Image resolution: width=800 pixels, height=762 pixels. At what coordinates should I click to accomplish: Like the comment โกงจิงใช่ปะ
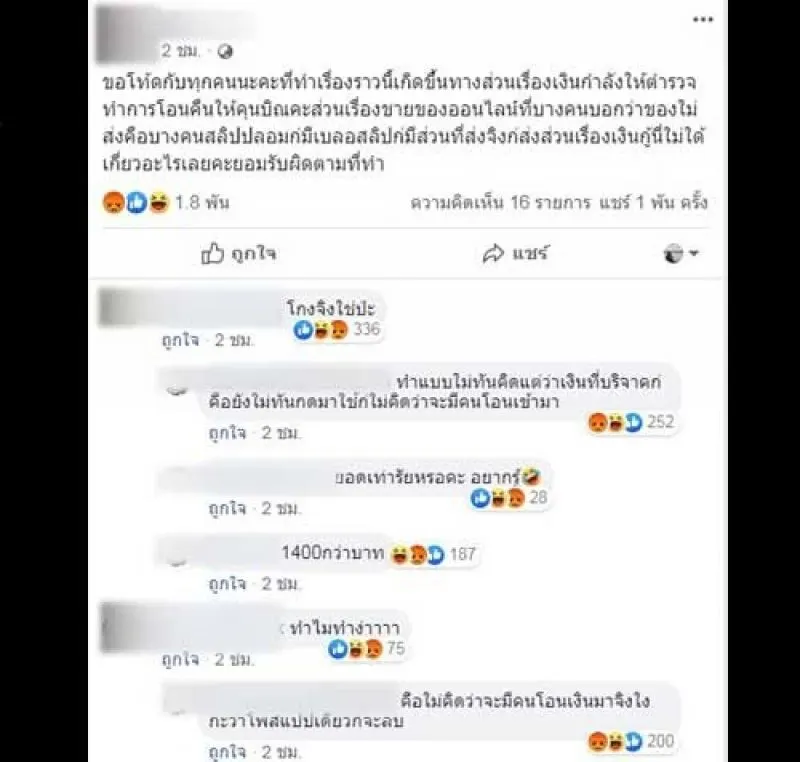point(180,340)
